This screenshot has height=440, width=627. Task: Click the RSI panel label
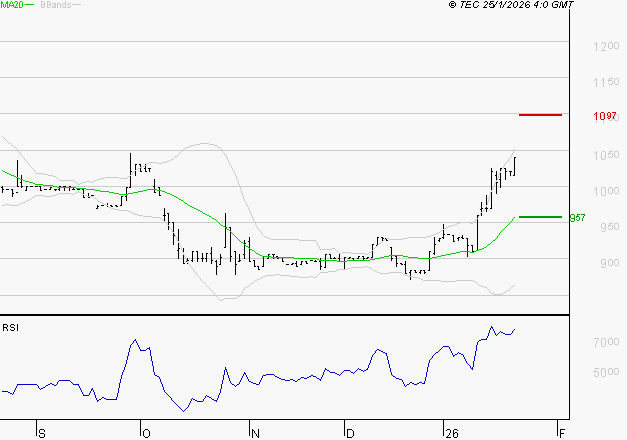click(10, 328)
